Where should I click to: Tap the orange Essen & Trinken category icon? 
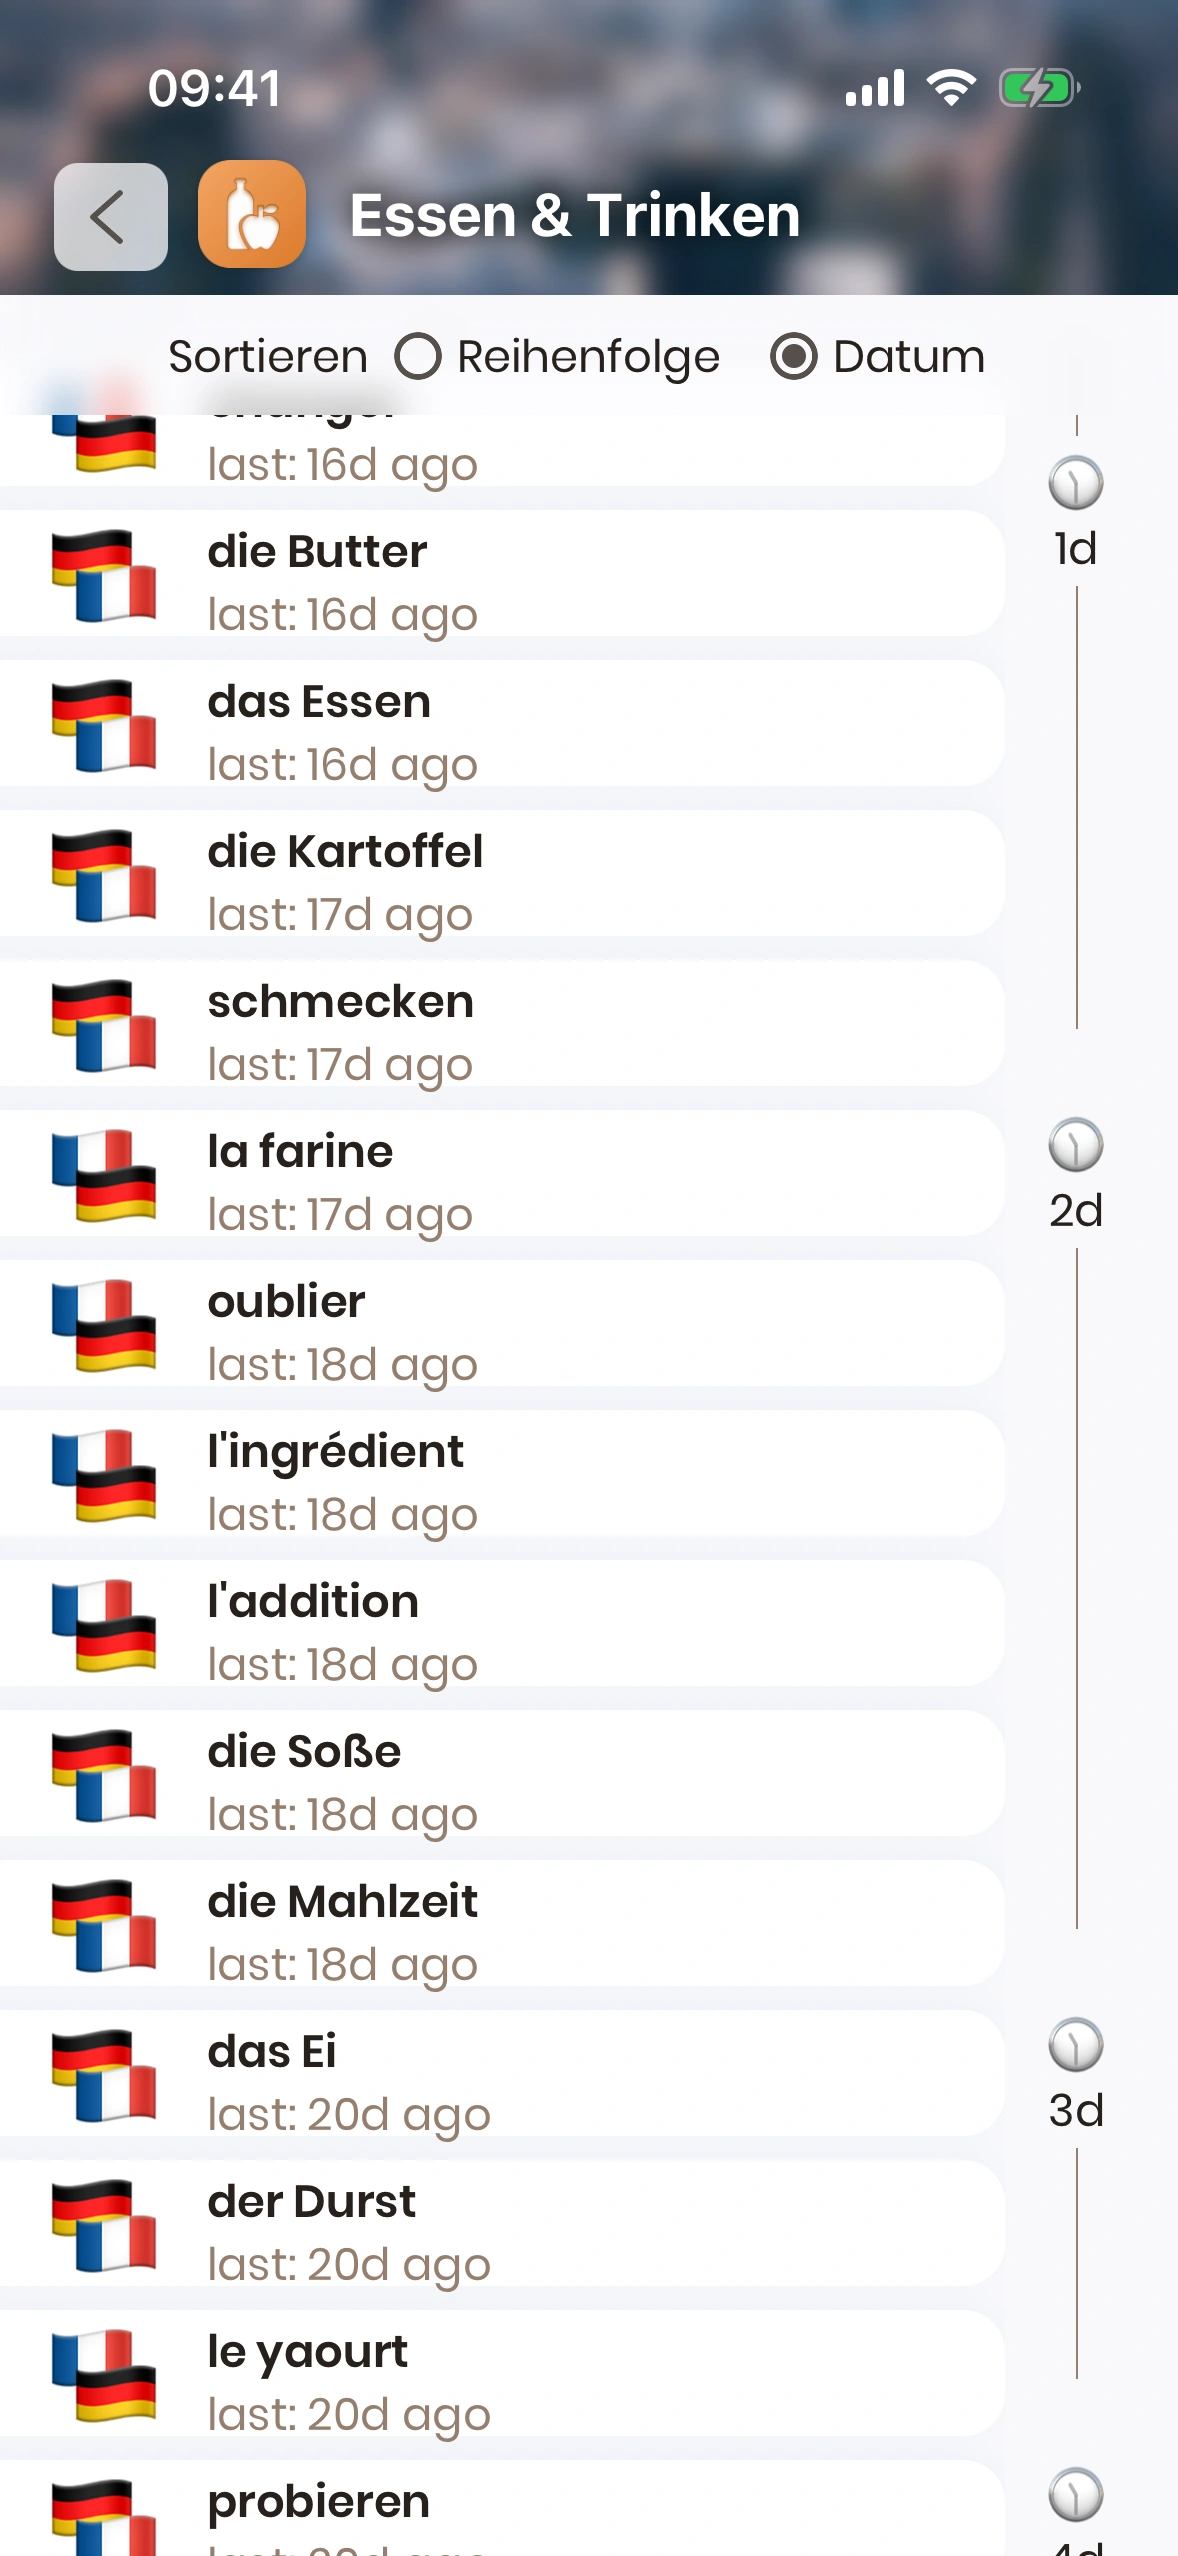(x=252, y=215)
